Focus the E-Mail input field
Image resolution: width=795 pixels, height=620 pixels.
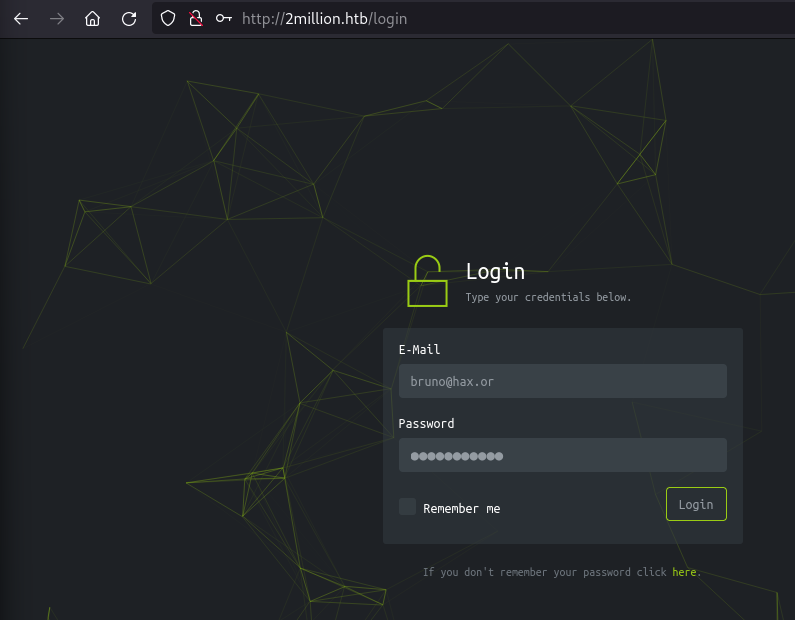coord(562,381)
